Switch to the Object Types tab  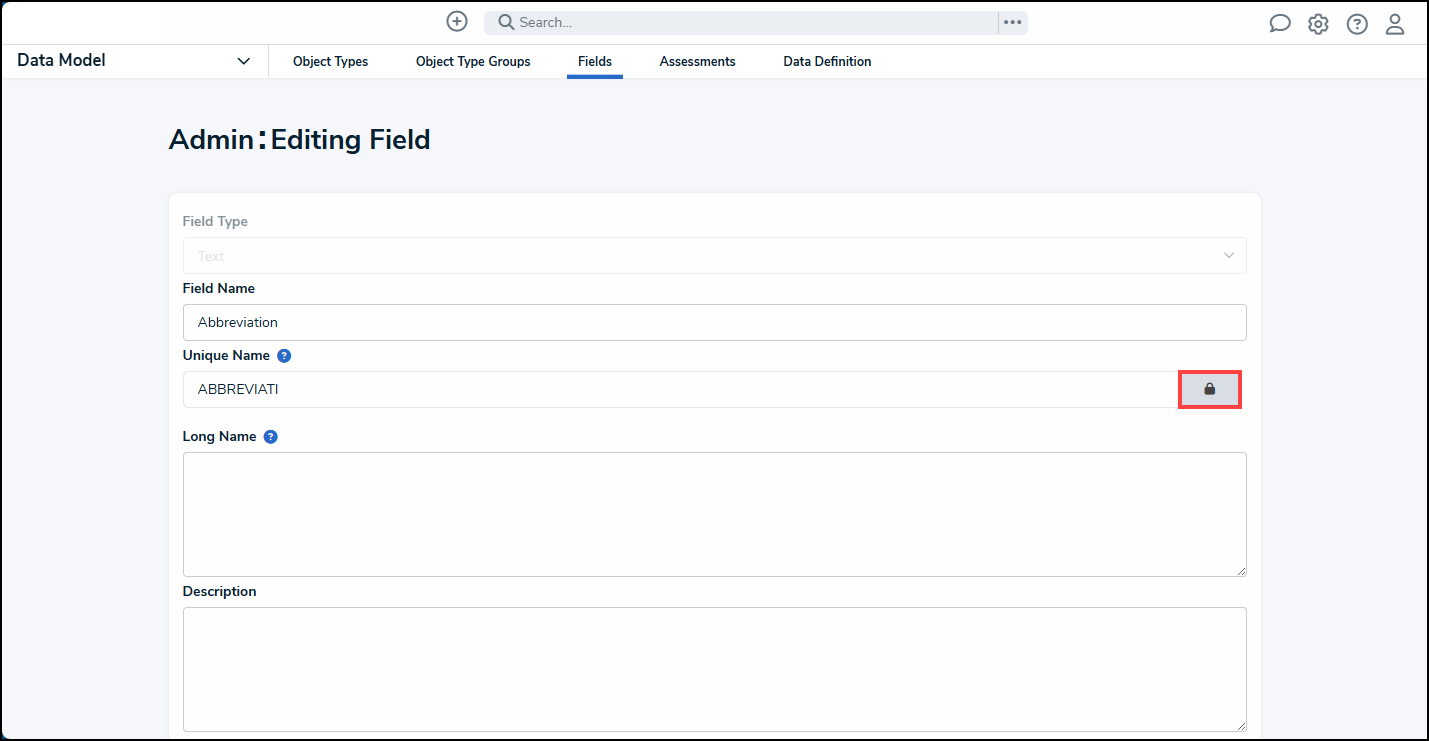330,62
